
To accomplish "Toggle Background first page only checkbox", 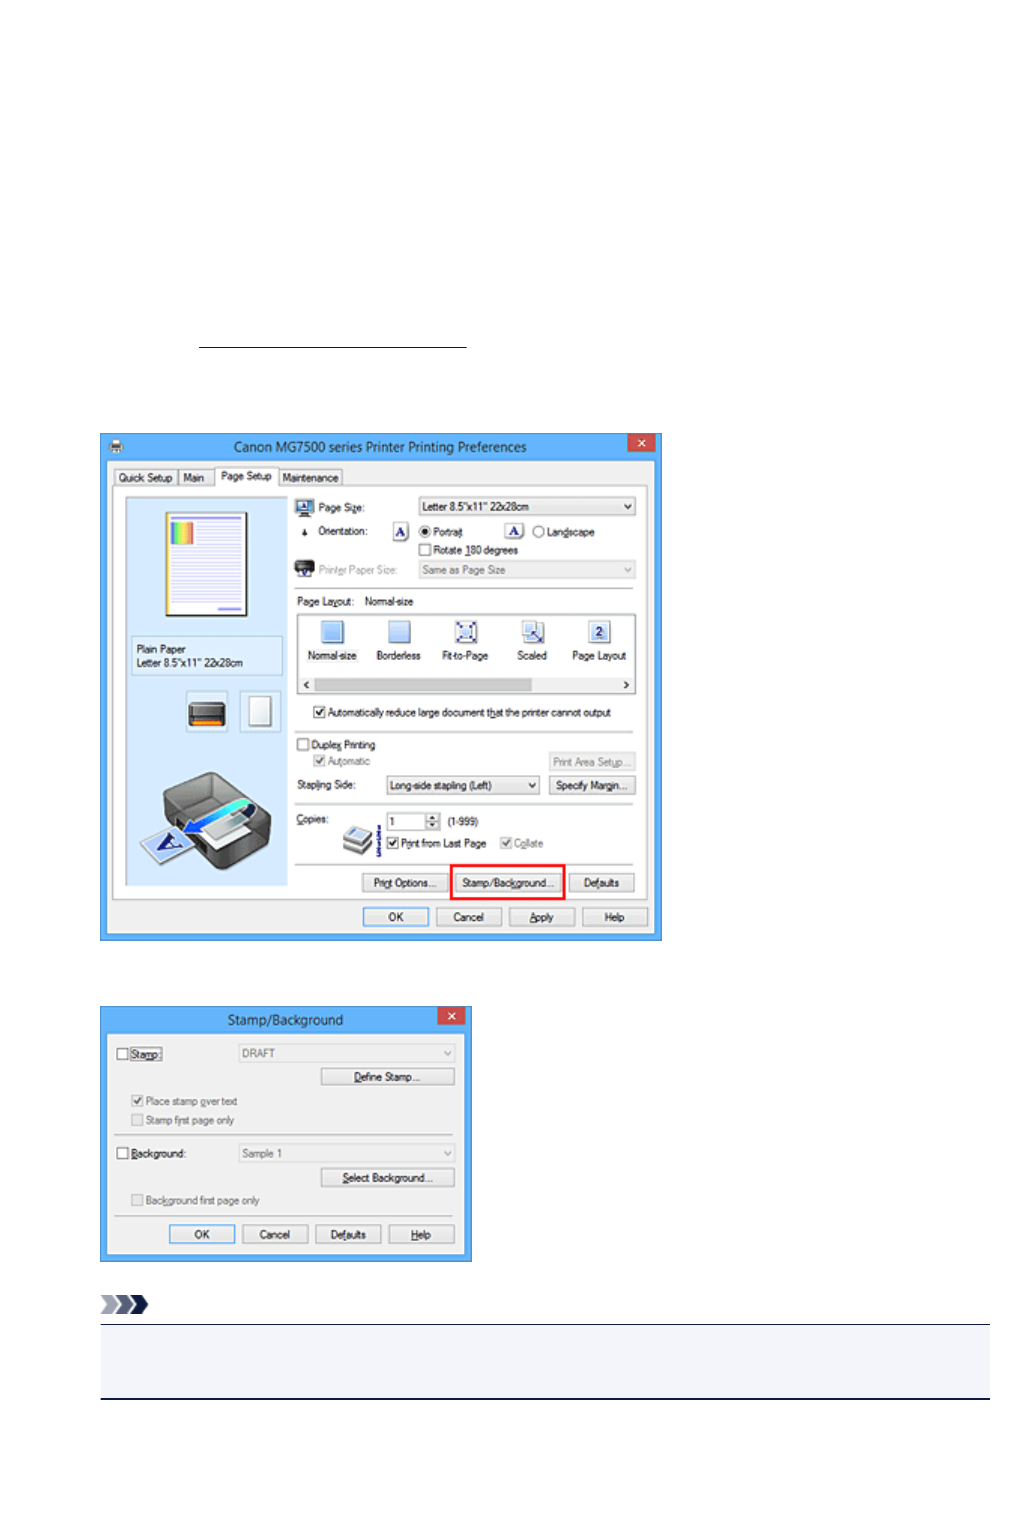I will tap(137, 1200).
